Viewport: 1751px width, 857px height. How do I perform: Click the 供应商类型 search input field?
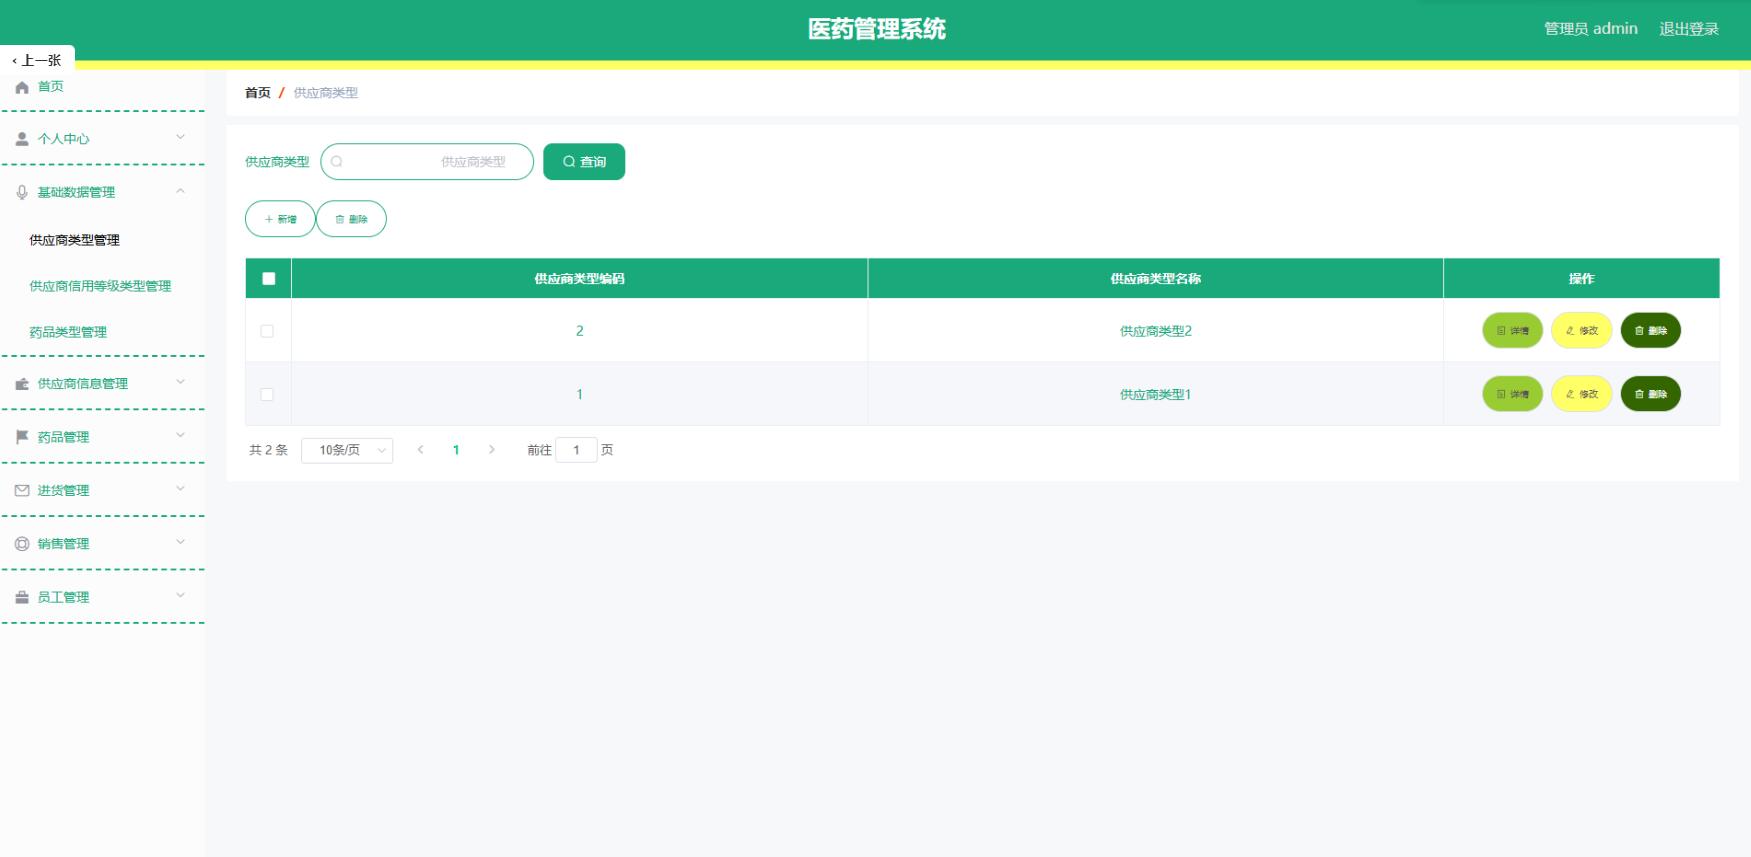click(427, 162)
